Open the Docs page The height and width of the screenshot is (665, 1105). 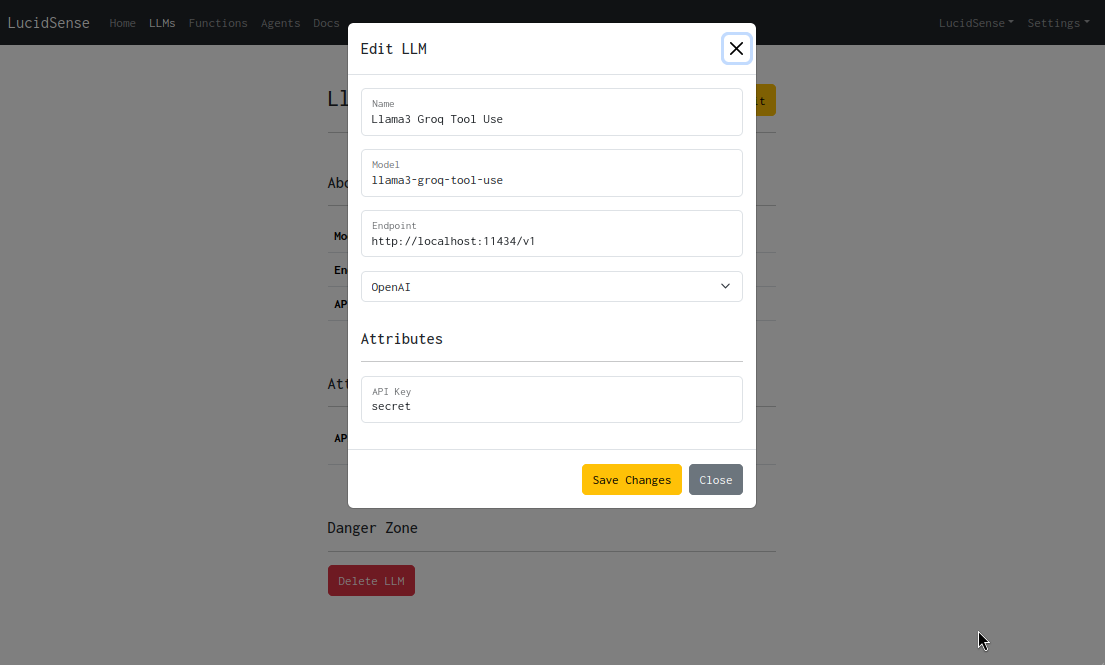pos(326,23)
